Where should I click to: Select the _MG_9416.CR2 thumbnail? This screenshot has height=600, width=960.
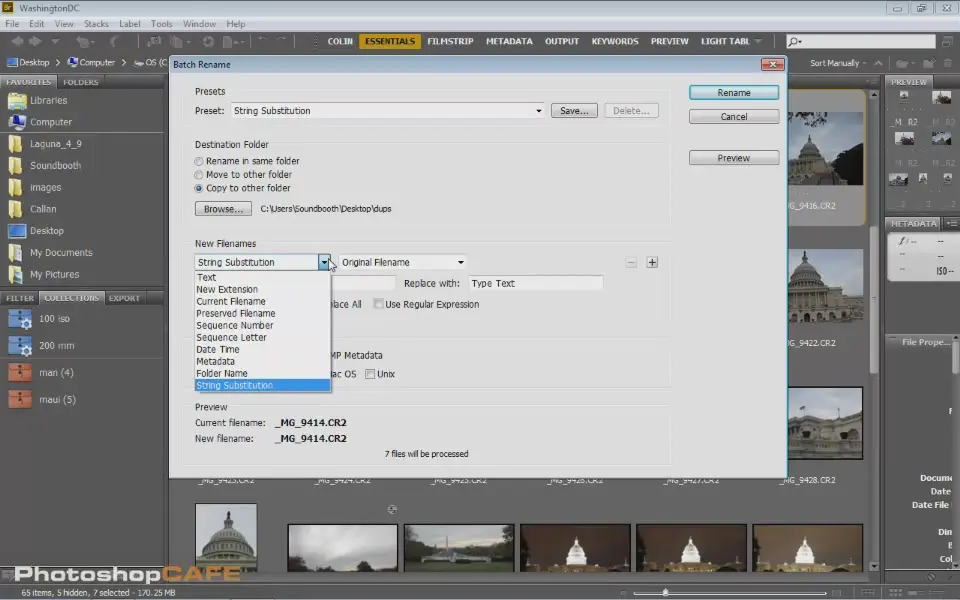(x=825, y=149)
